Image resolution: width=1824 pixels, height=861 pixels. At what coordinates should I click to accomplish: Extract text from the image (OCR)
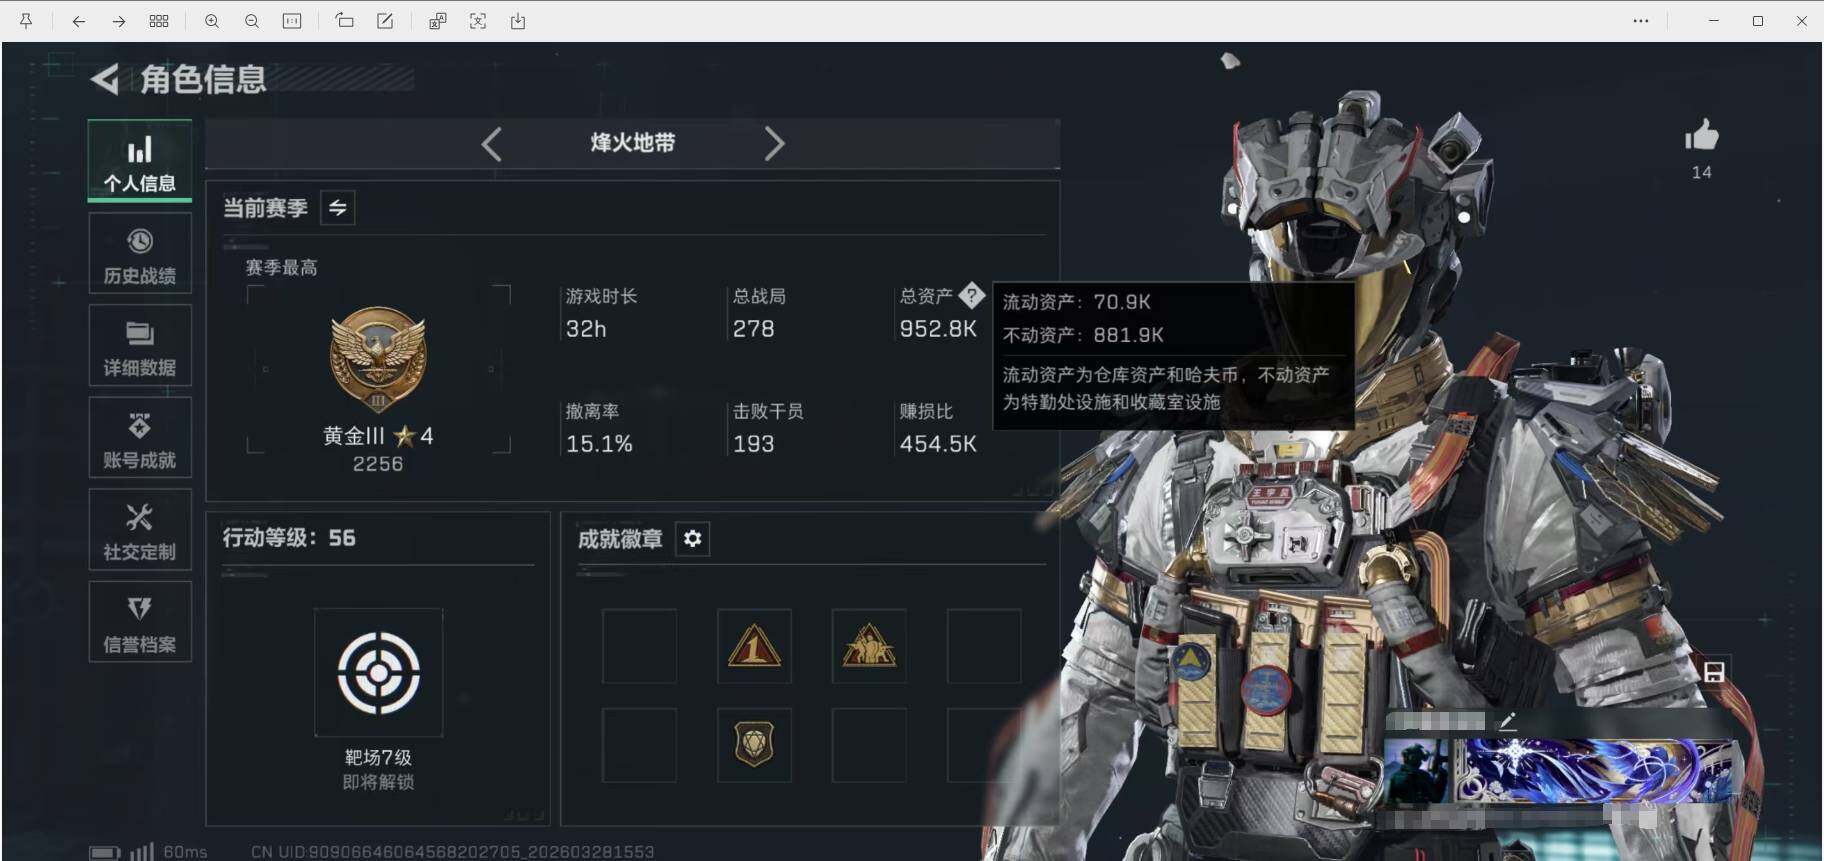point(478,21)
